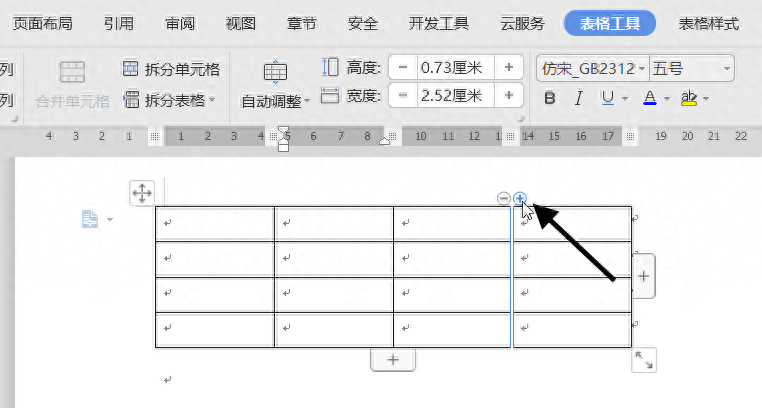Click the add column button right of table
Image resolution: width=762 pixels, height=408 pixels.
pyautogui.click(x=643, y=276)
